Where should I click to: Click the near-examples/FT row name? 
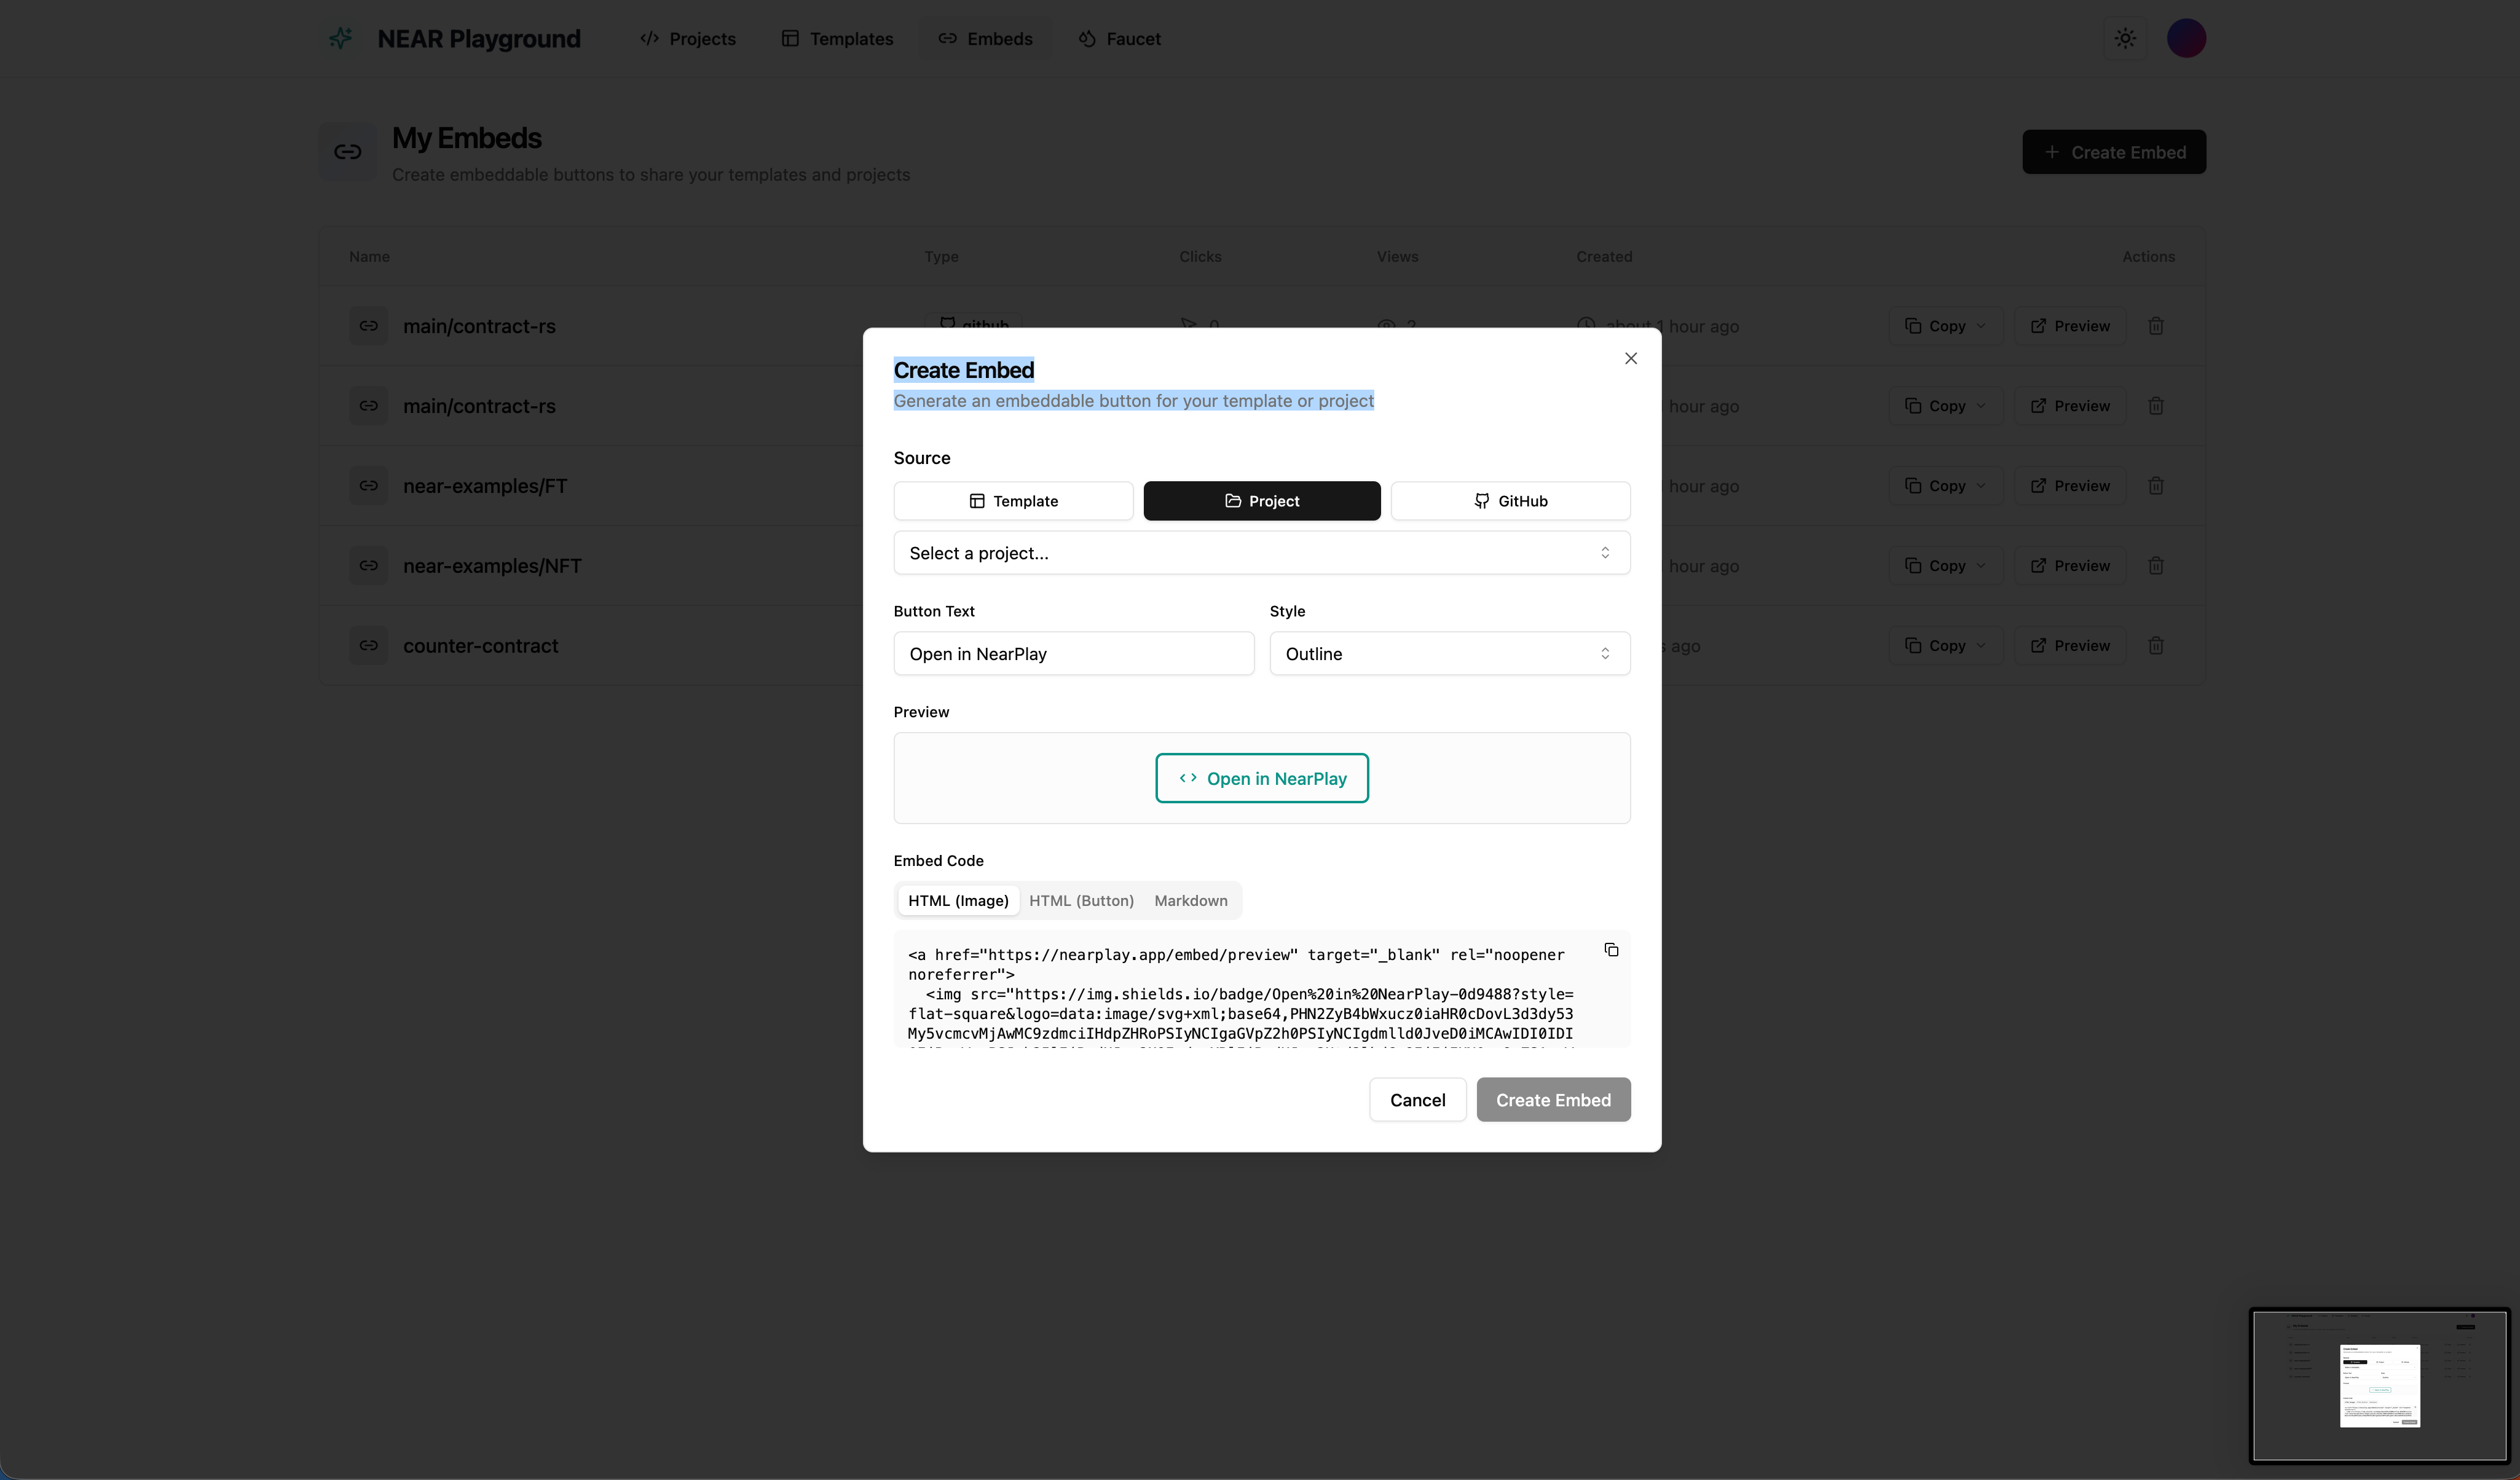pyautogui.click(x=485, y=486)
